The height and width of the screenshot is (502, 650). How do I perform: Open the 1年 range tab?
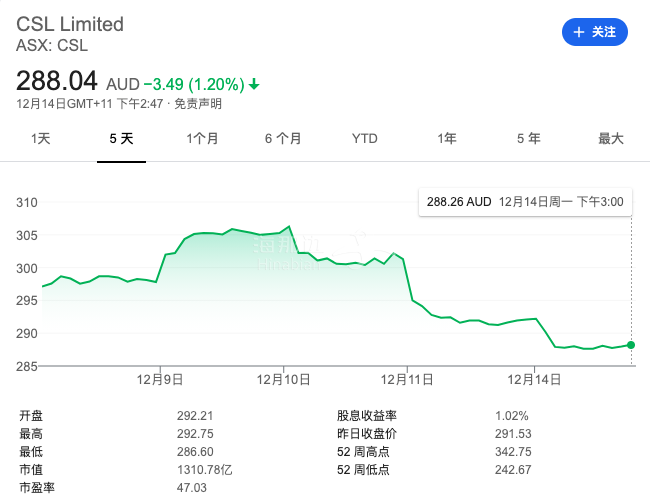coord(447,138)
